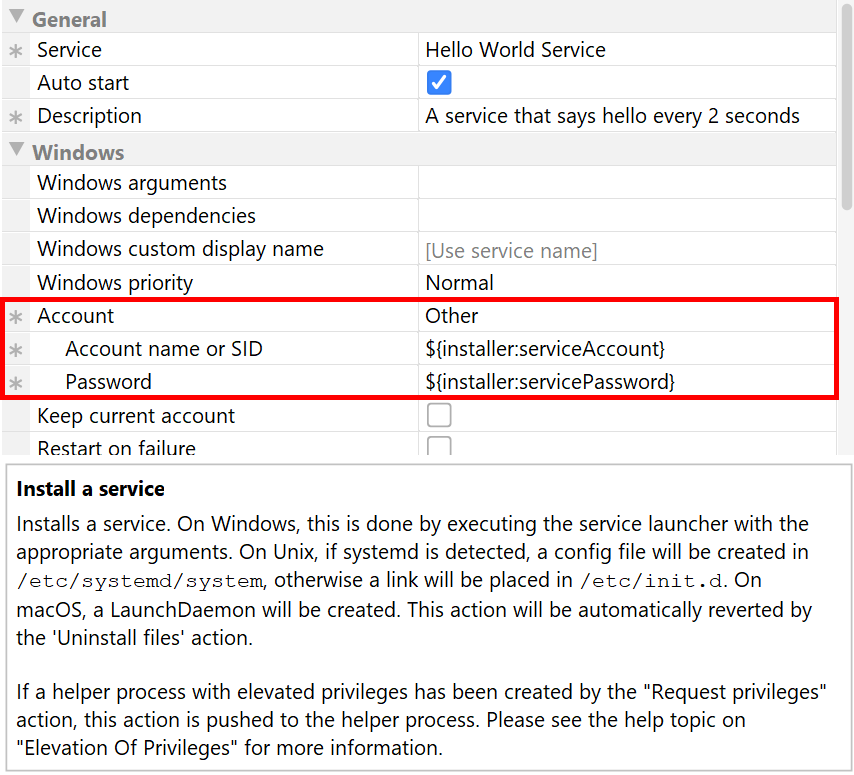This screenshot has width=854, height=775.
Task: Click the asterisk beside Account name or SID
Action: [15, 350]
